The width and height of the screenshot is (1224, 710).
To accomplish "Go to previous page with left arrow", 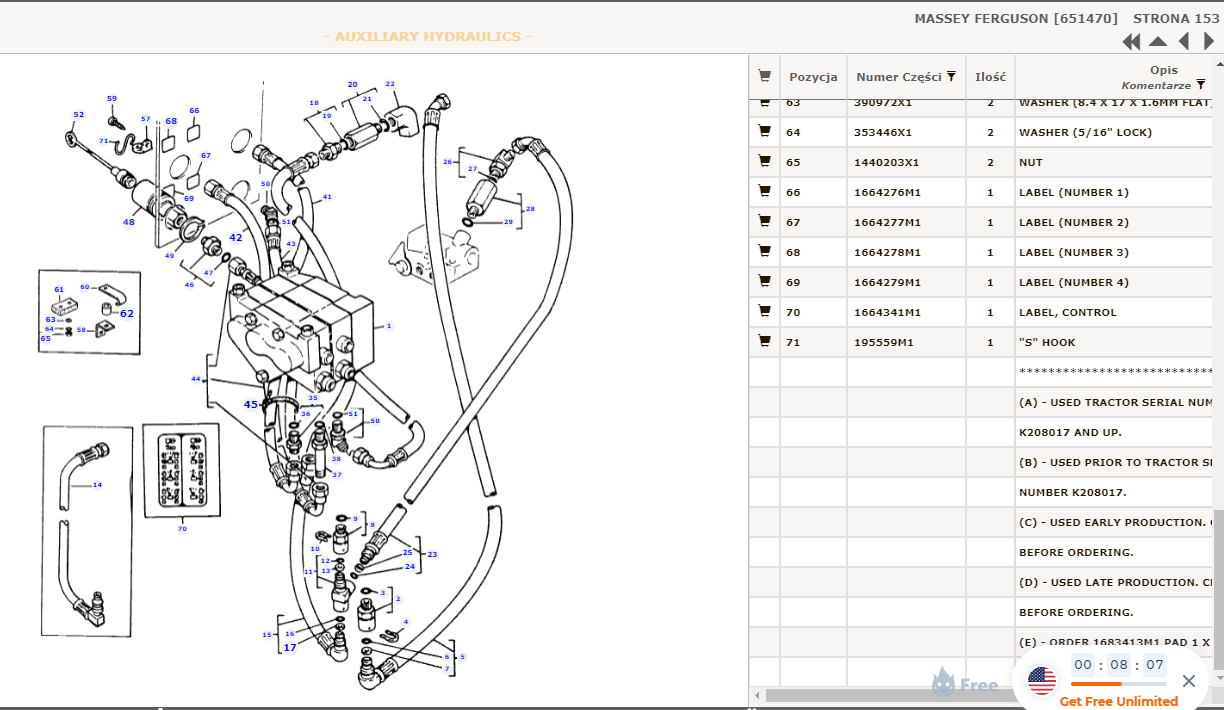I will tap(1184, 41).
